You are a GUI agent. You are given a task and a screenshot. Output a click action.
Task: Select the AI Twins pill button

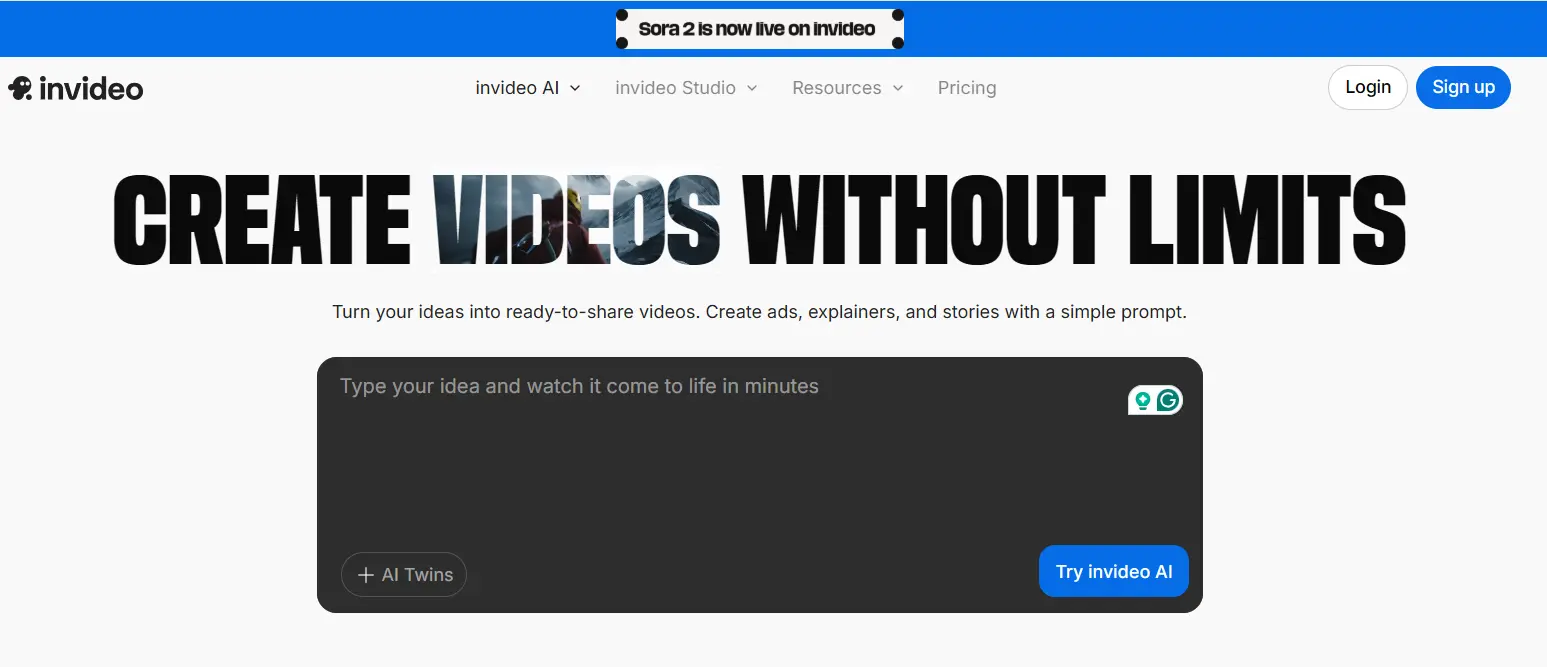pyautogui.click(x=404, y=575)
